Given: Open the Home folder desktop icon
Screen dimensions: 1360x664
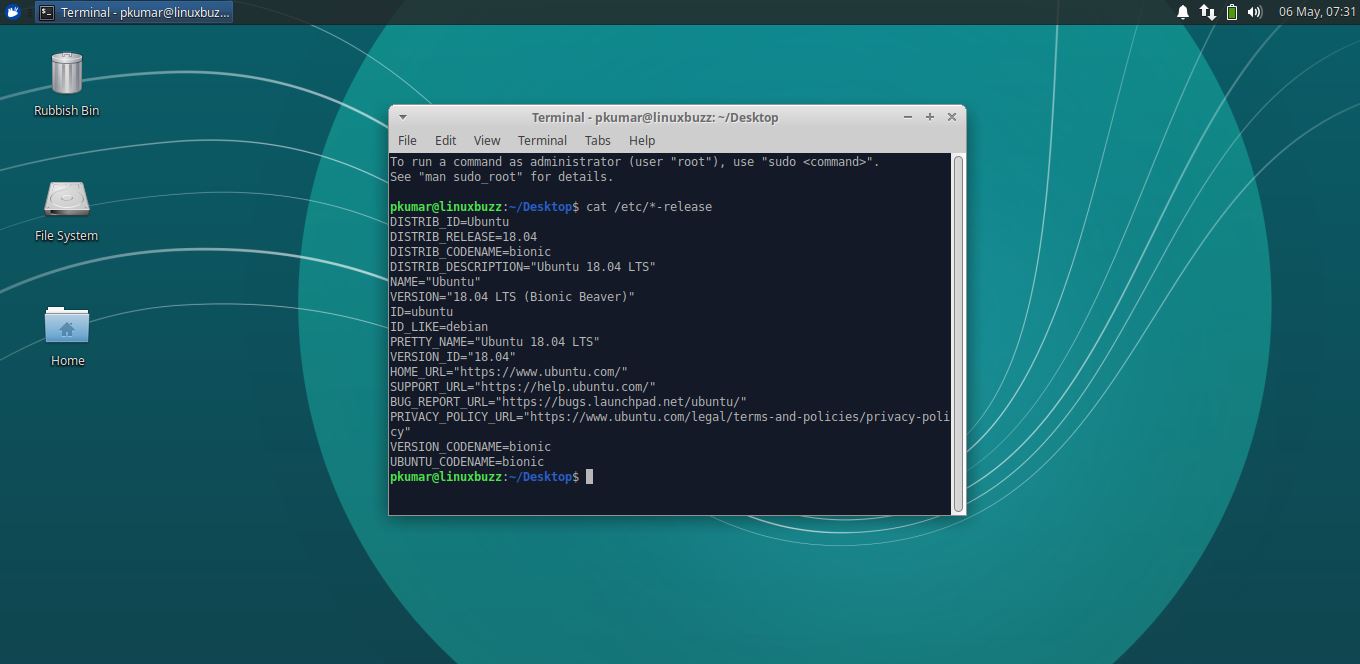Looking at the screenshot, I should click(x=67, y=336).
